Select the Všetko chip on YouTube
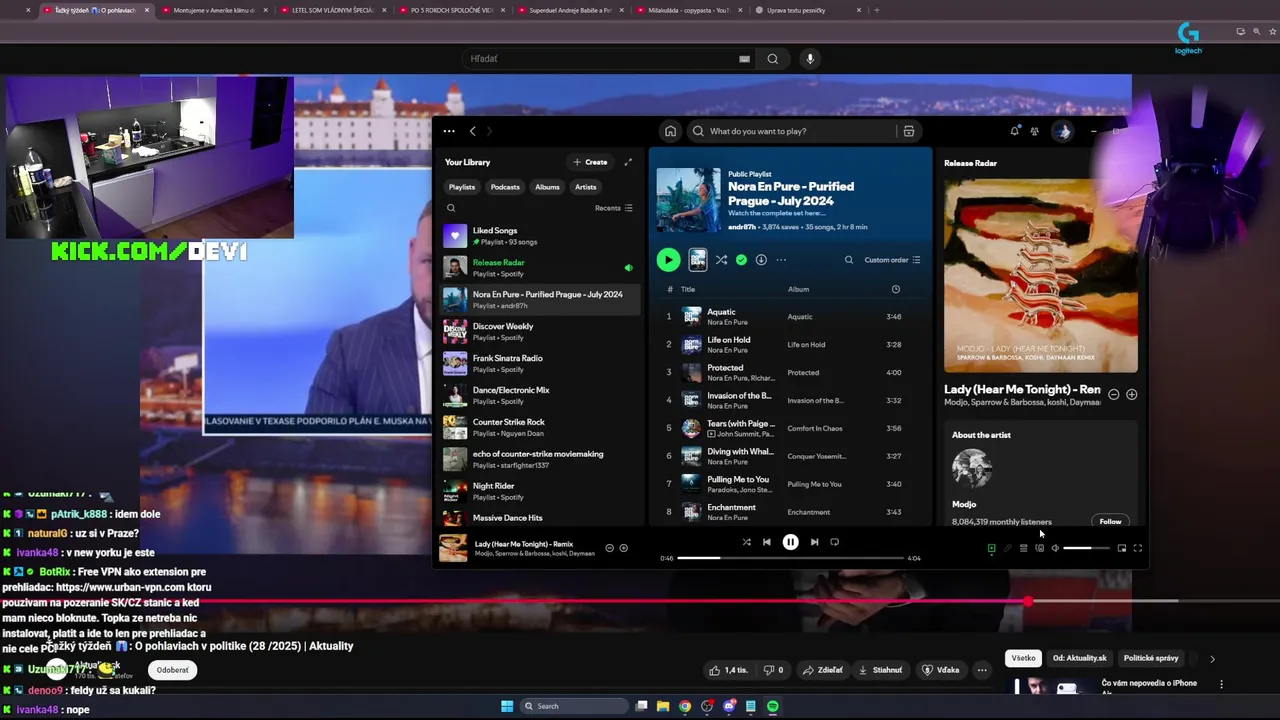 1023,658
